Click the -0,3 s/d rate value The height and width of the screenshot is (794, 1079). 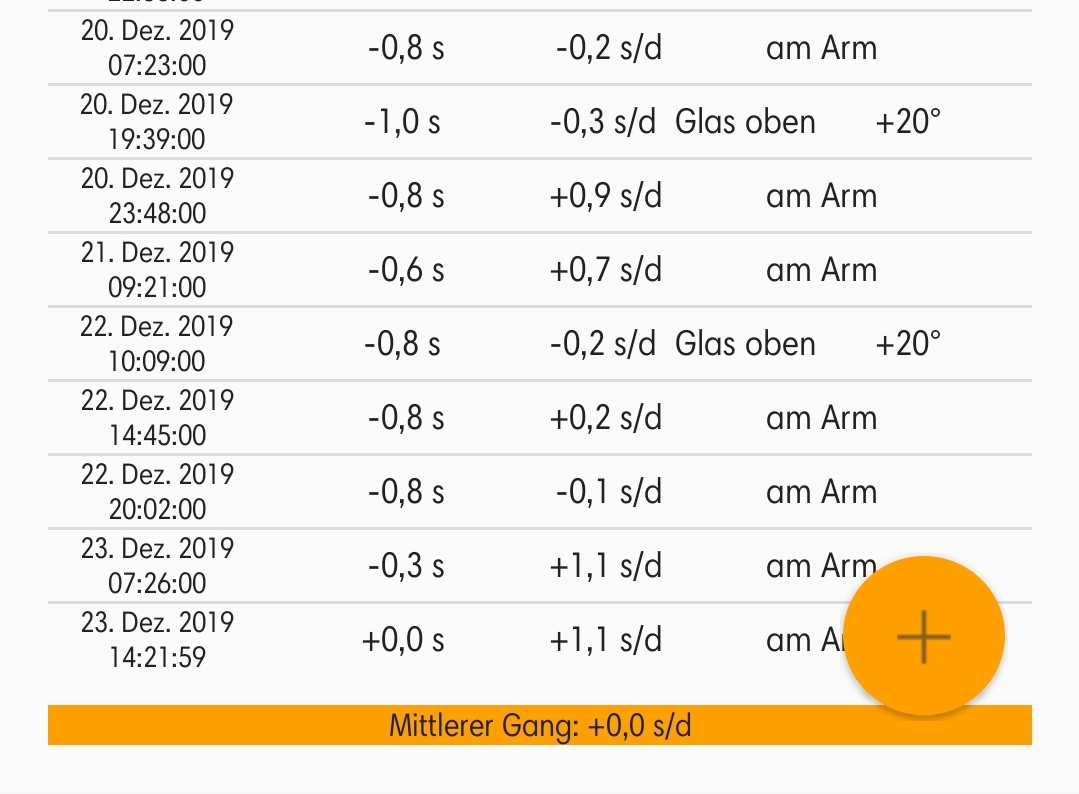click(x=603, y=122)
